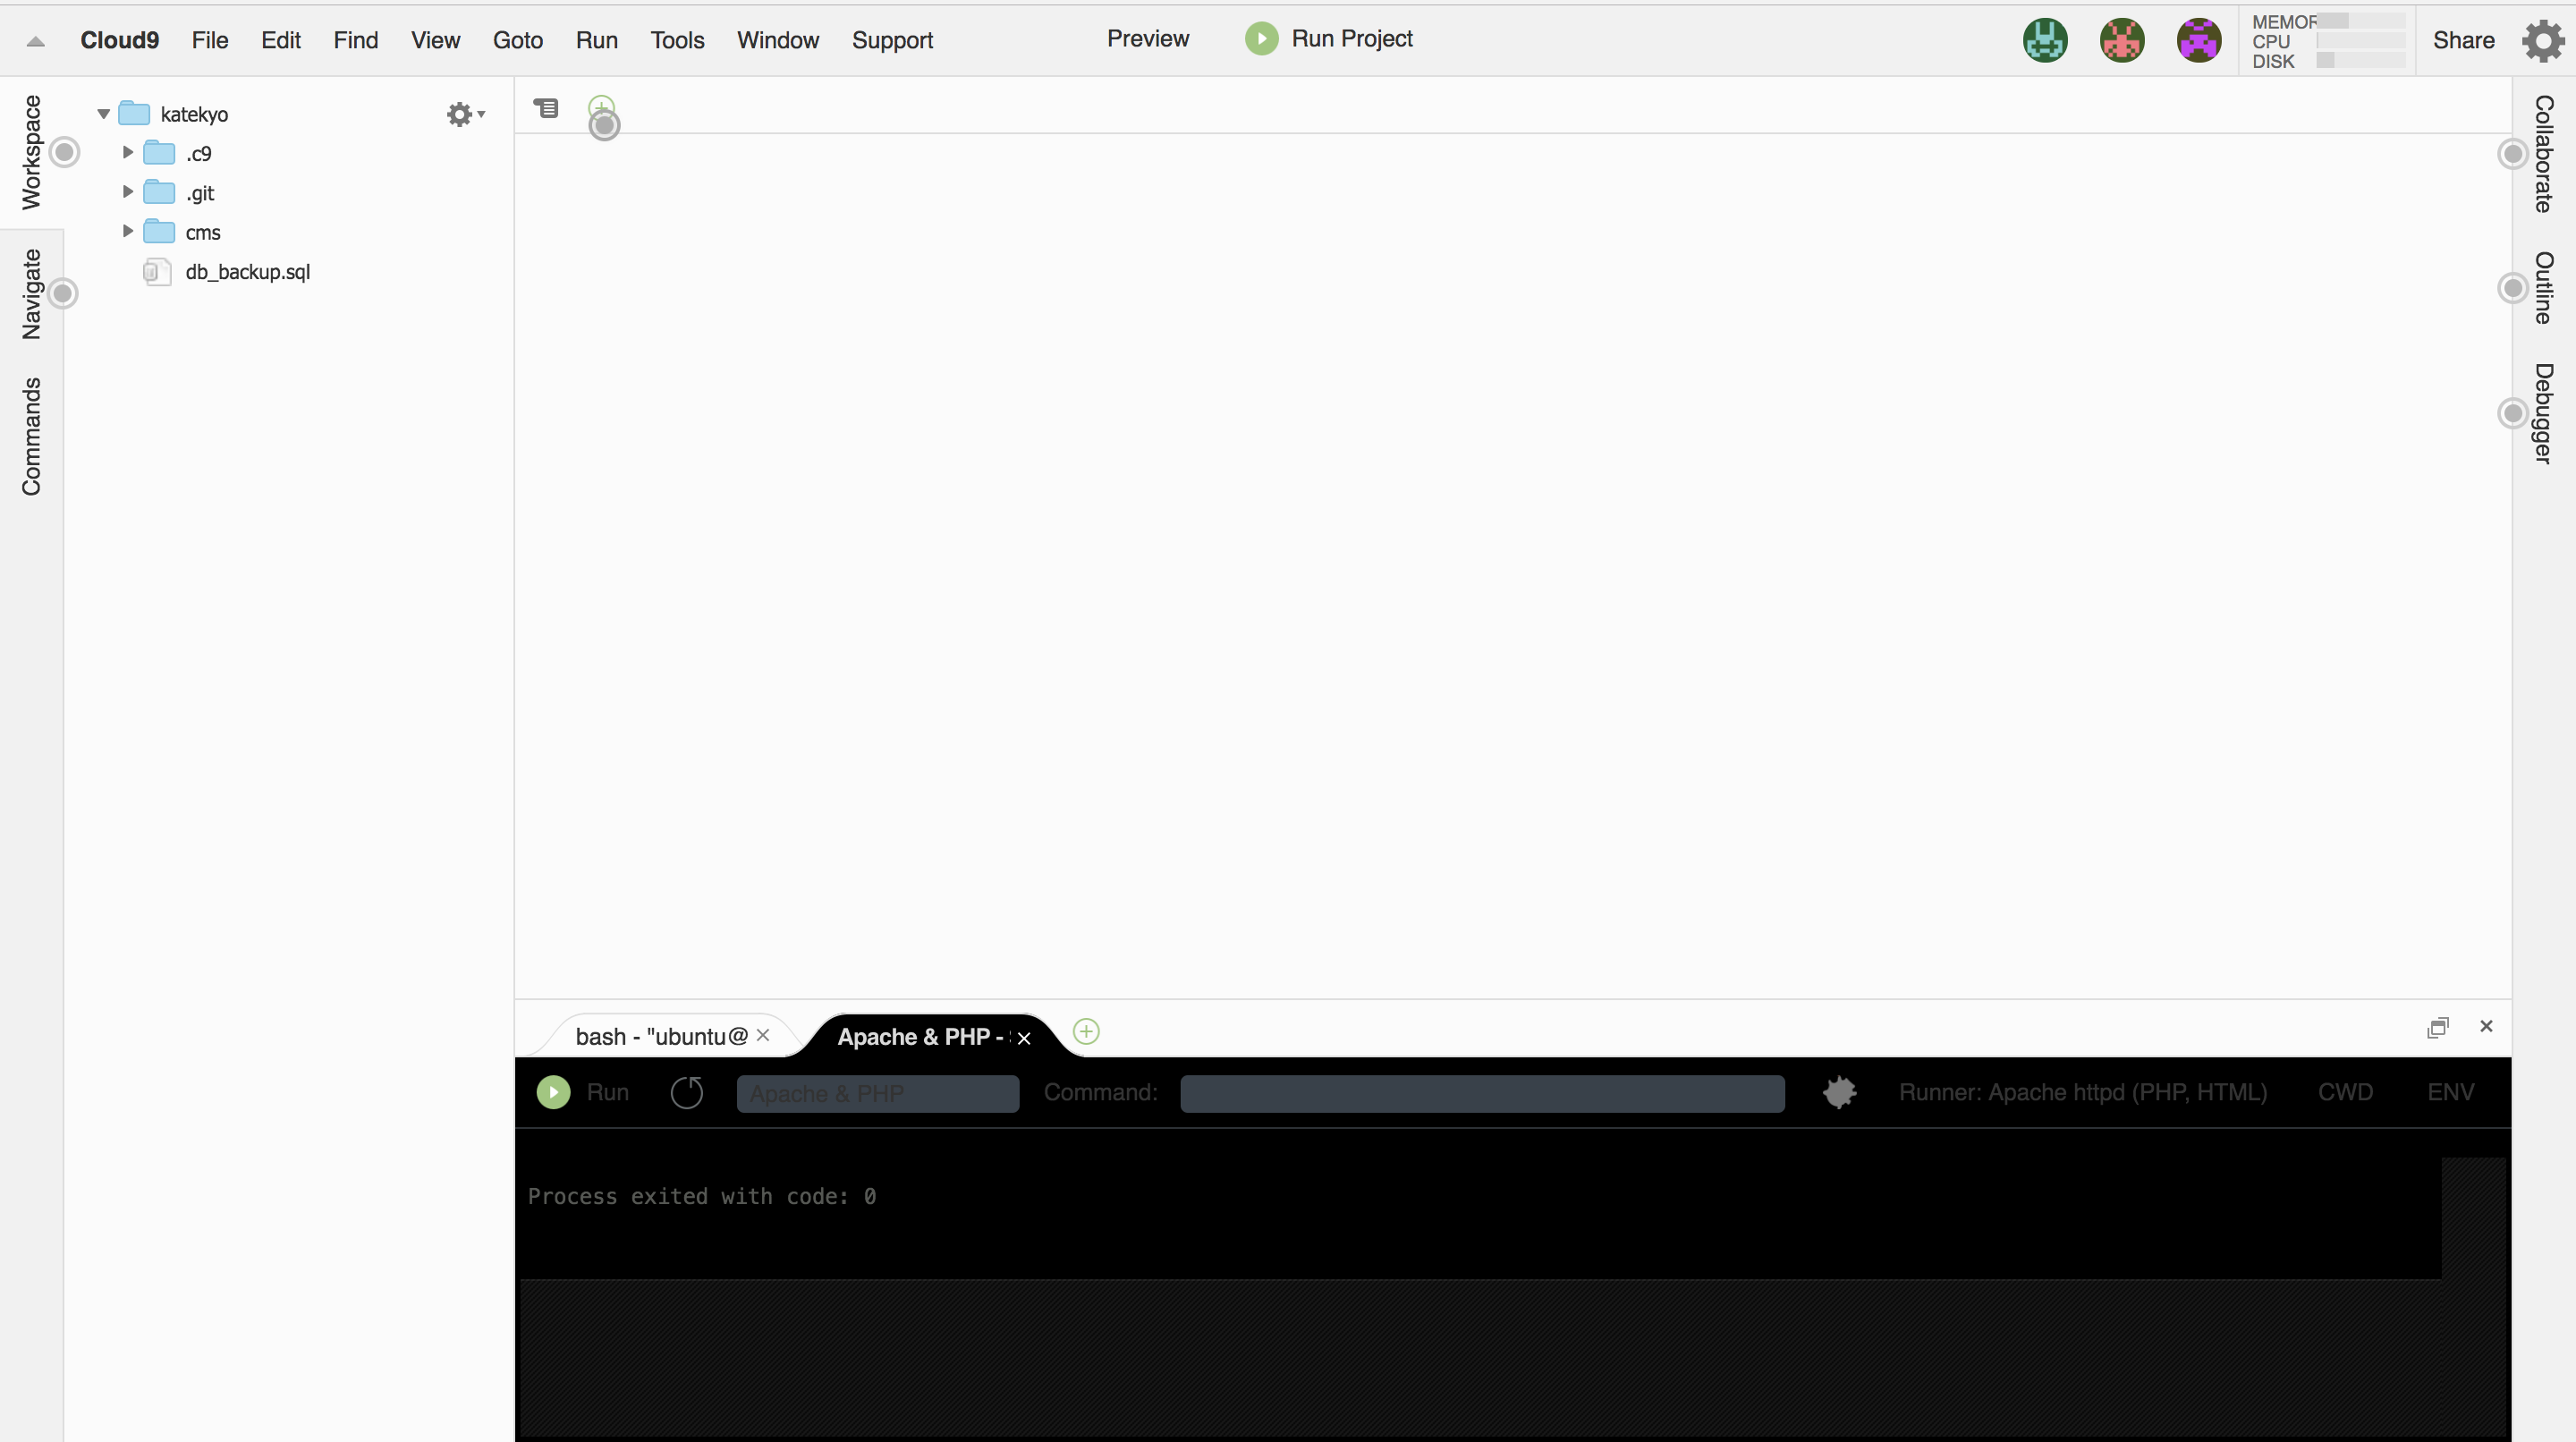The height and width of the screenshot is (1442, 2576).
Task: Click the CPU usage bar
Action: [2361, 41]
